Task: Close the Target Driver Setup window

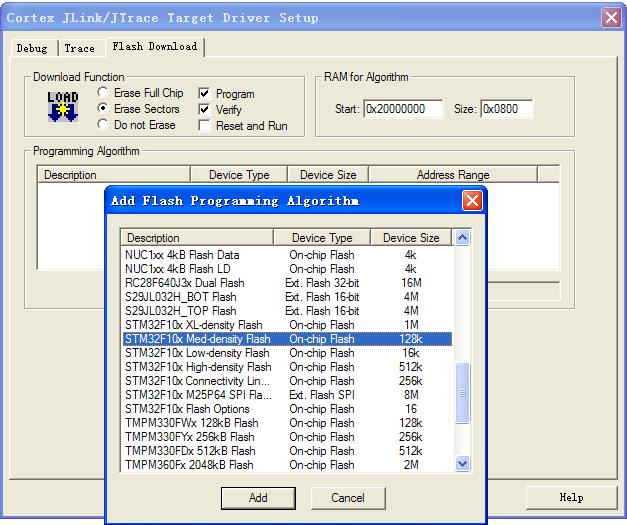Action: pos(611,18)
